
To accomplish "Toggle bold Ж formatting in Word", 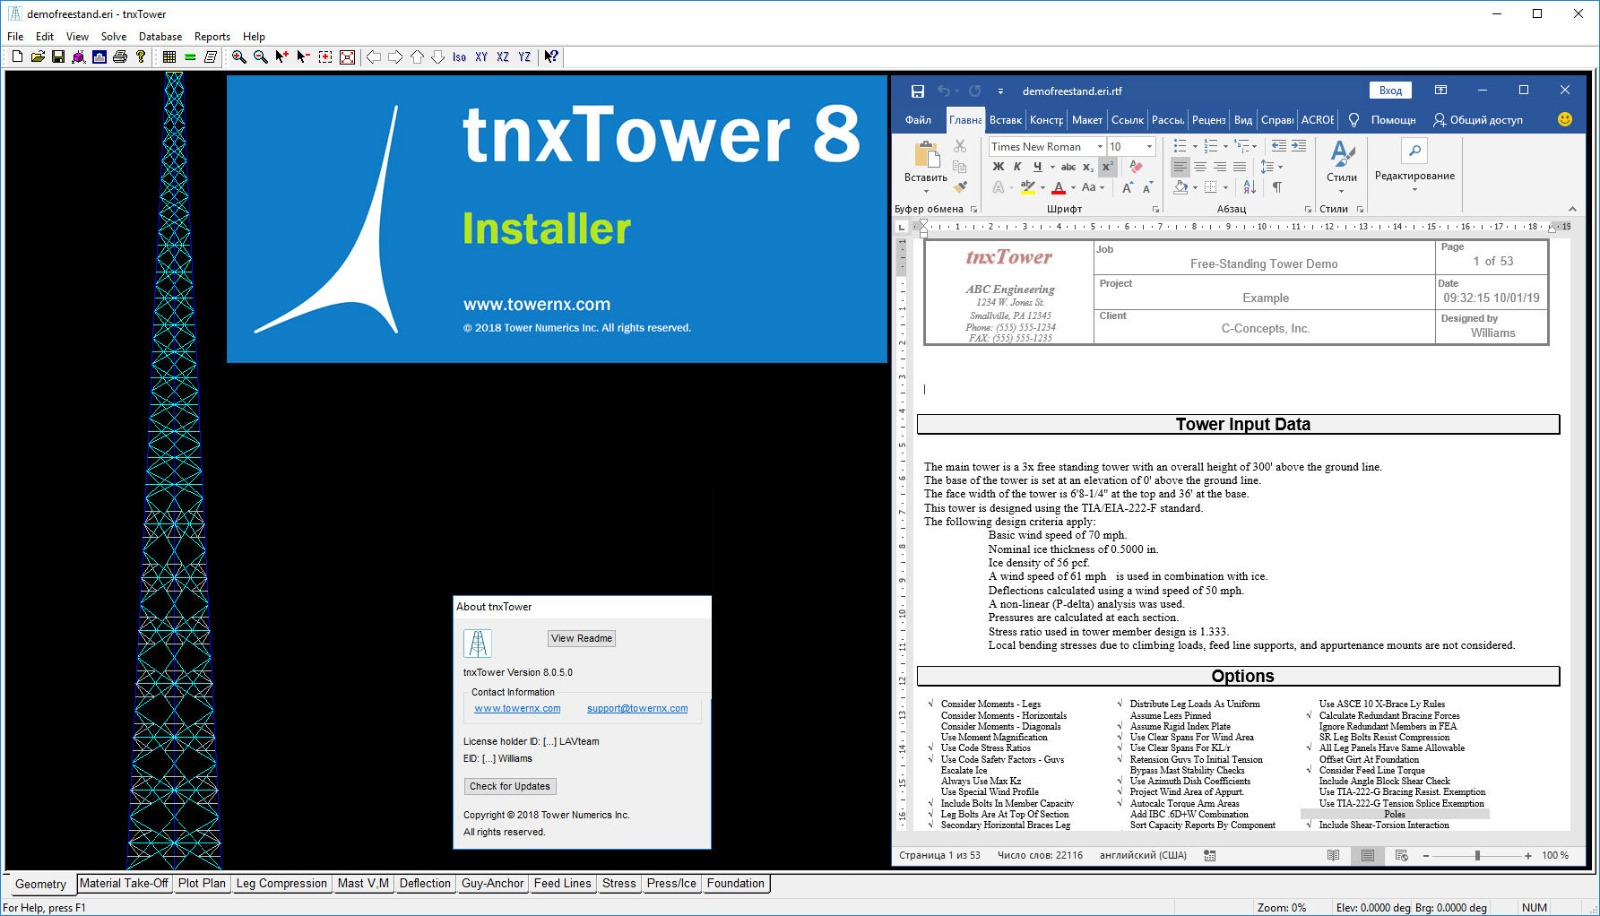I will [x=998, y=167].
